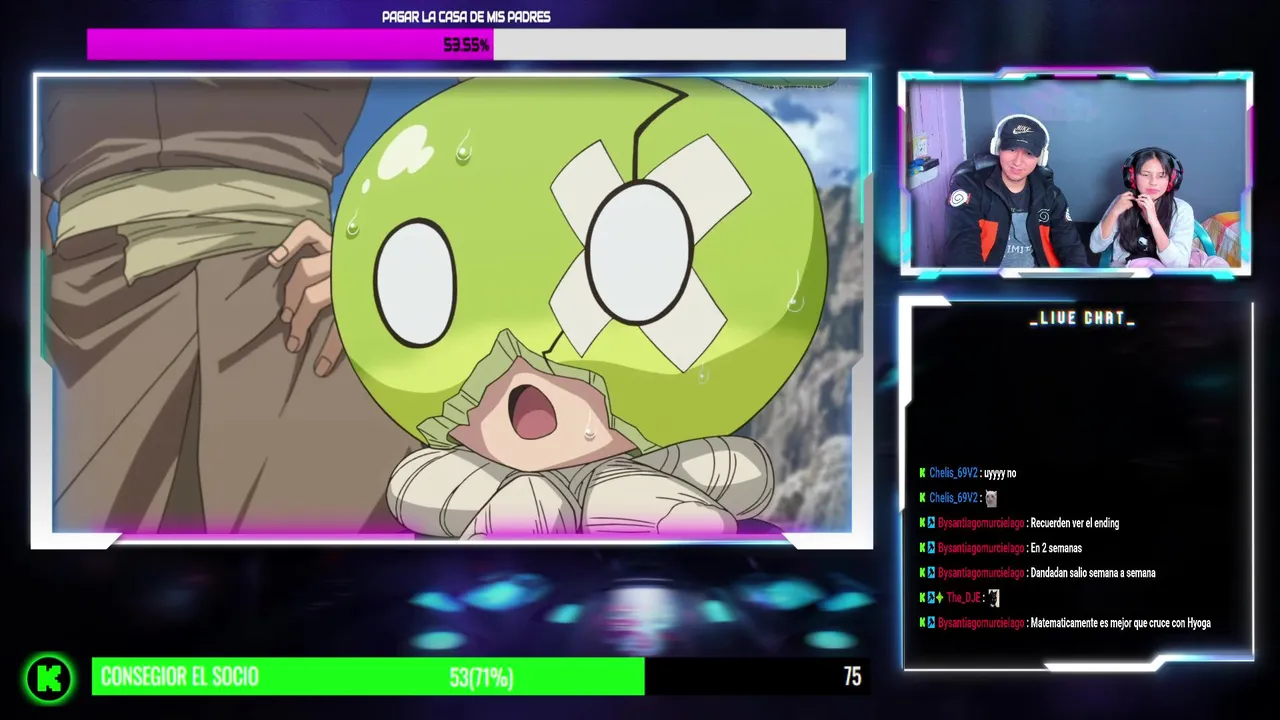Click the chat message 'uyyyy no'
The image size is (1280, 720).
(x=1000, y=474)
